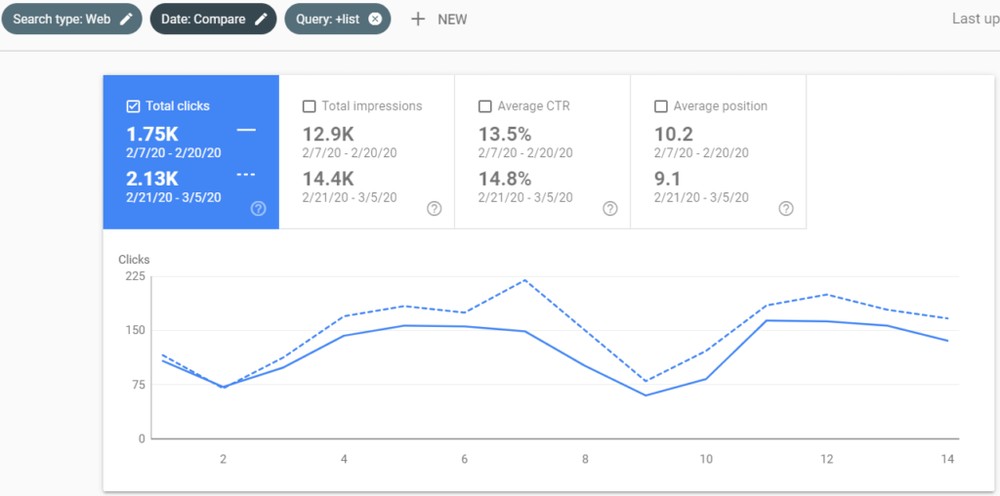Click the 2/7/20 - 2/20/20 date under 12.9K
Viewport: 1000px width, 496px height.
point(349,153)
